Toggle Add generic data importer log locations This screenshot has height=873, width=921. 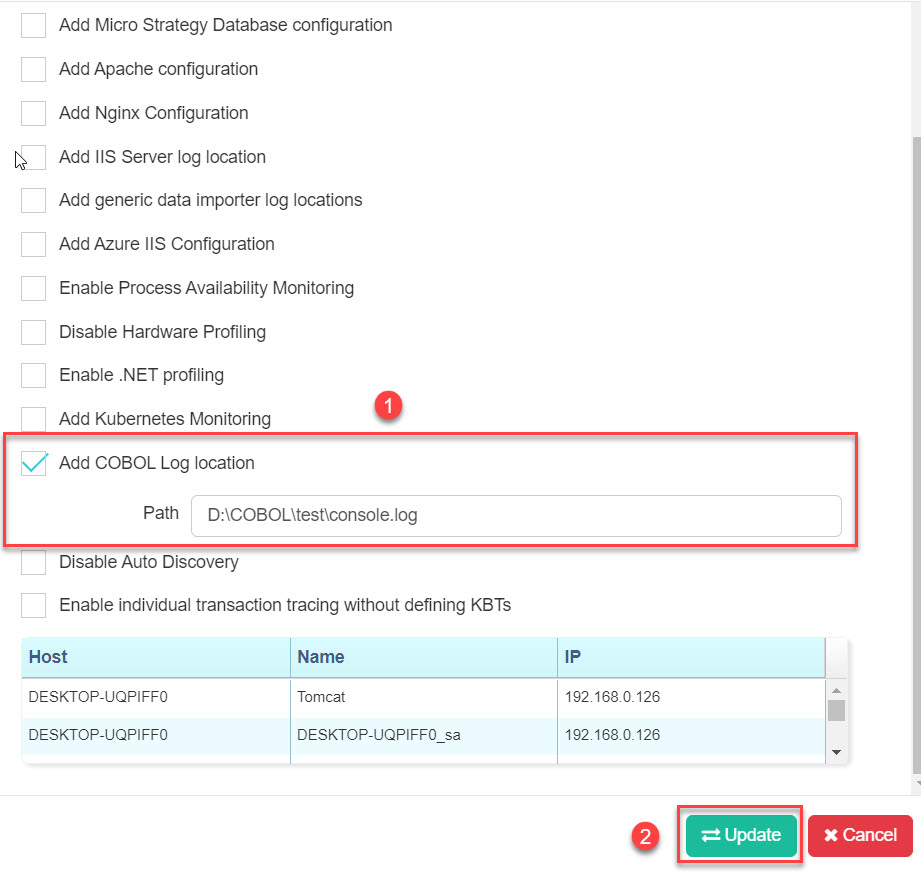pos(33,200)
